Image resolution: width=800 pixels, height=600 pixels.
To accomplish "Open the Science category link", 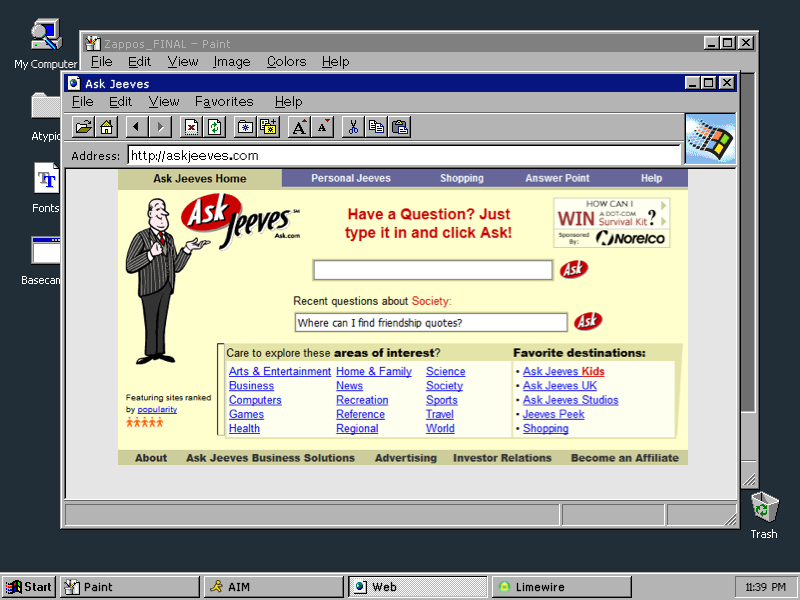I will point(445,371).
